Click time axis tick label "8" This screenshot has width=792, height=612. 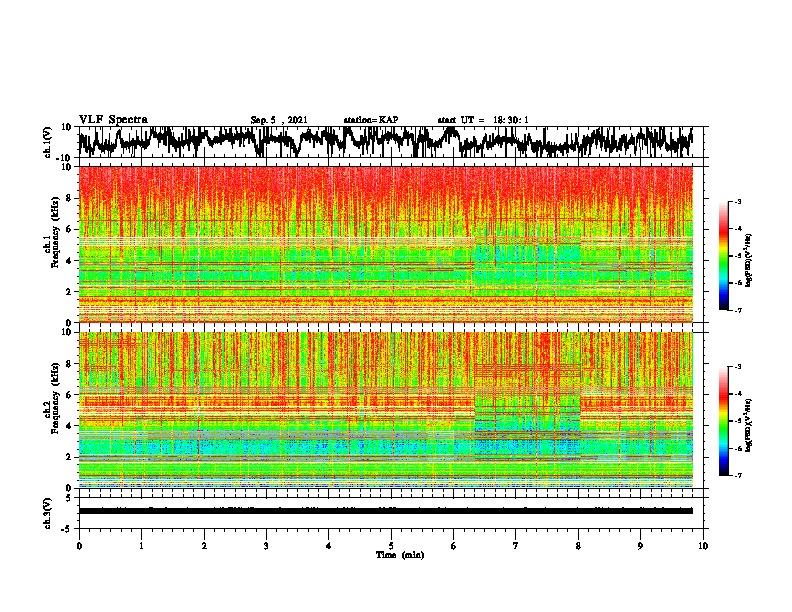[x=578, y=546]
